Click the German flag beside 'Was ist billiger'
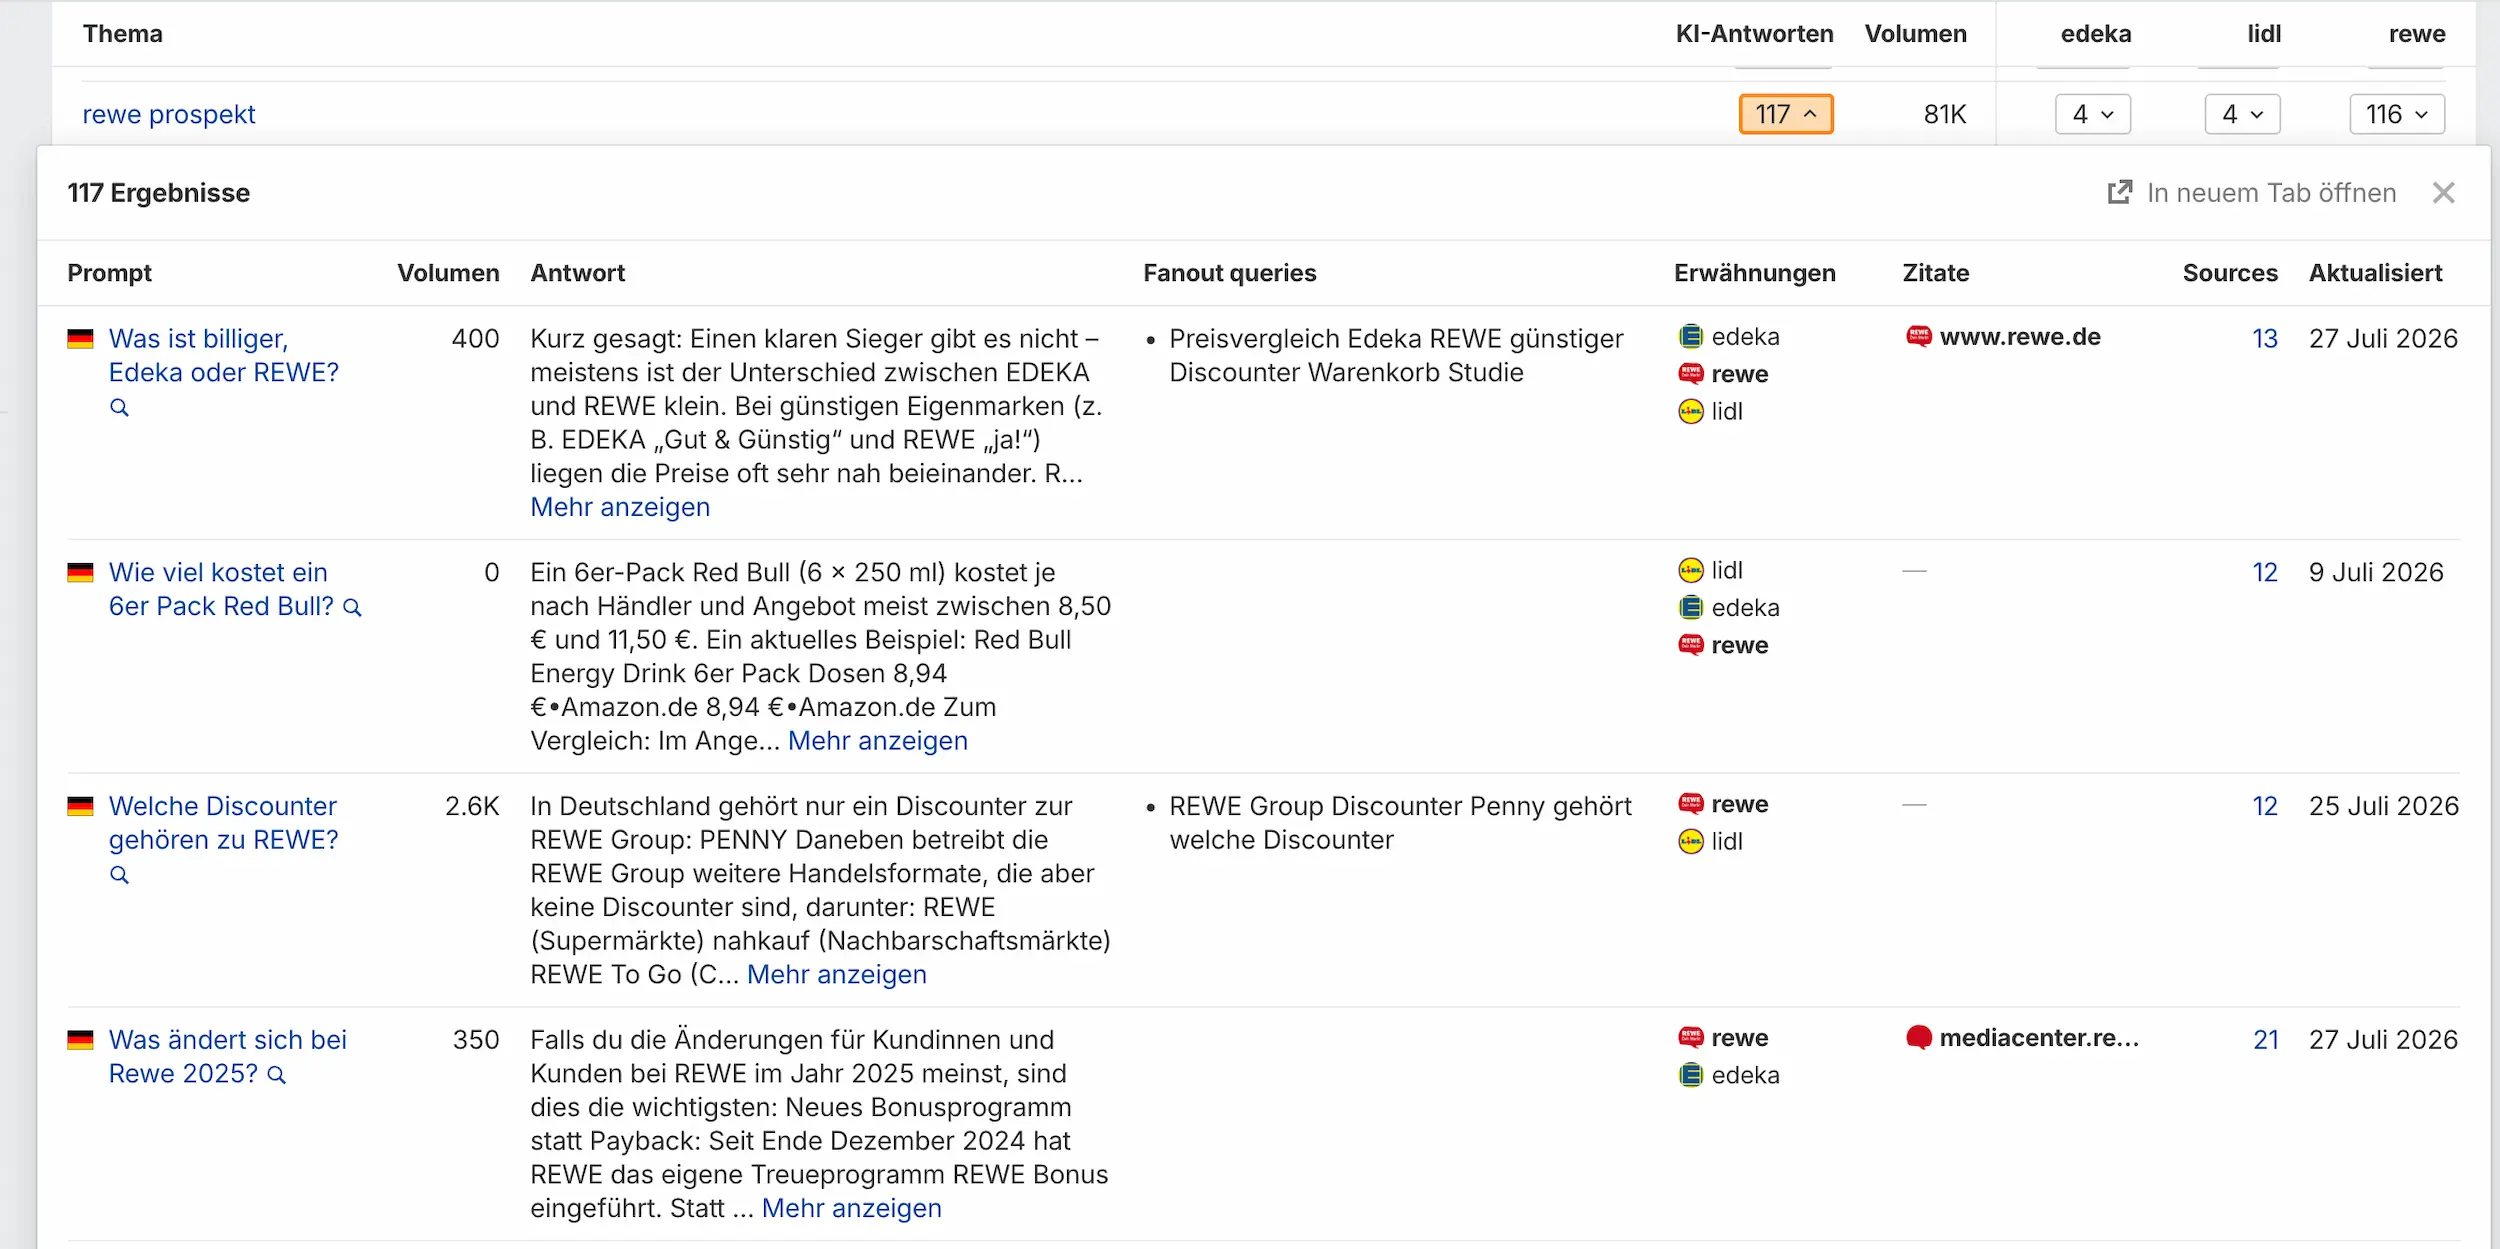 [x=80, y=339]
